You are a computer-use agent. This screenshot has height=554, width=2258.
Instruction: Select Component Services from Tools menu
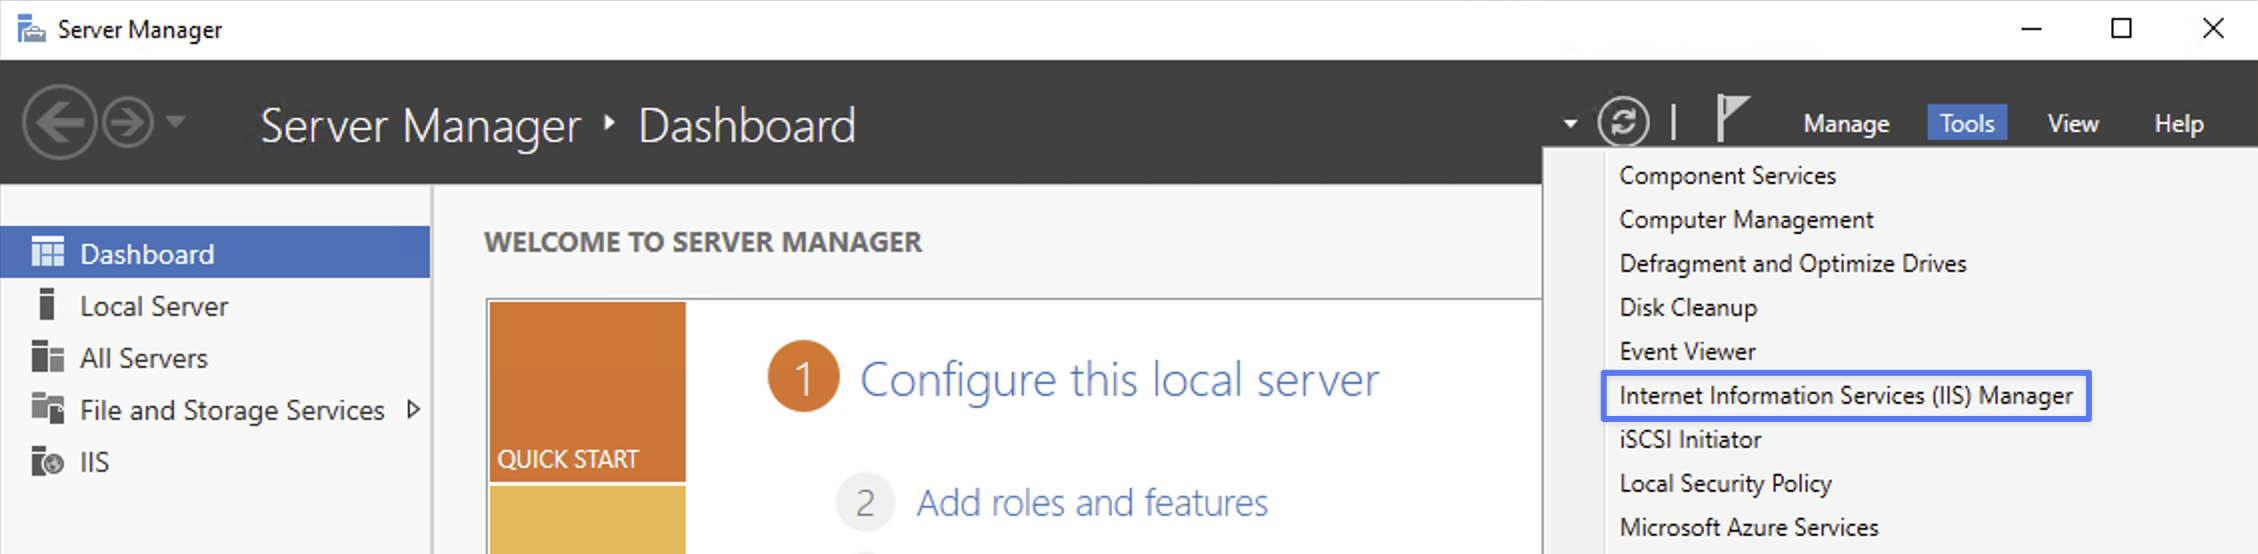point(1727,176)
